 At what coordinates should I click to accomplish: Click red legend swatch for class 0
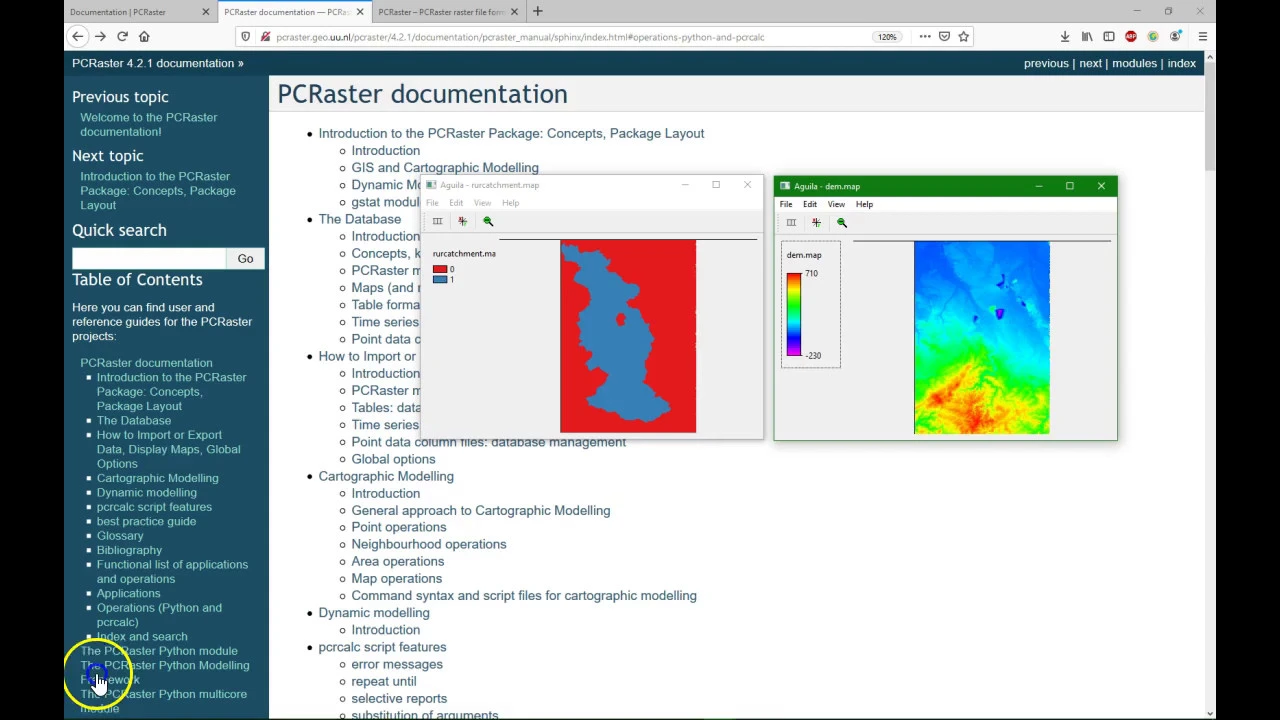tap(440, 269)
